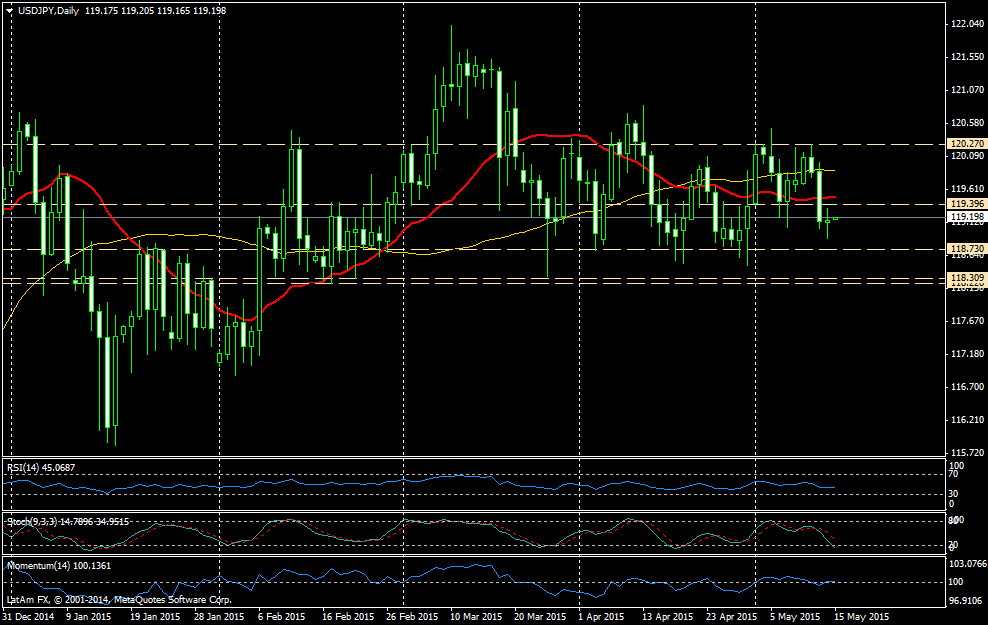Click the current price 119.198 tag
The image size is (988, 625).
pos(965,217)
